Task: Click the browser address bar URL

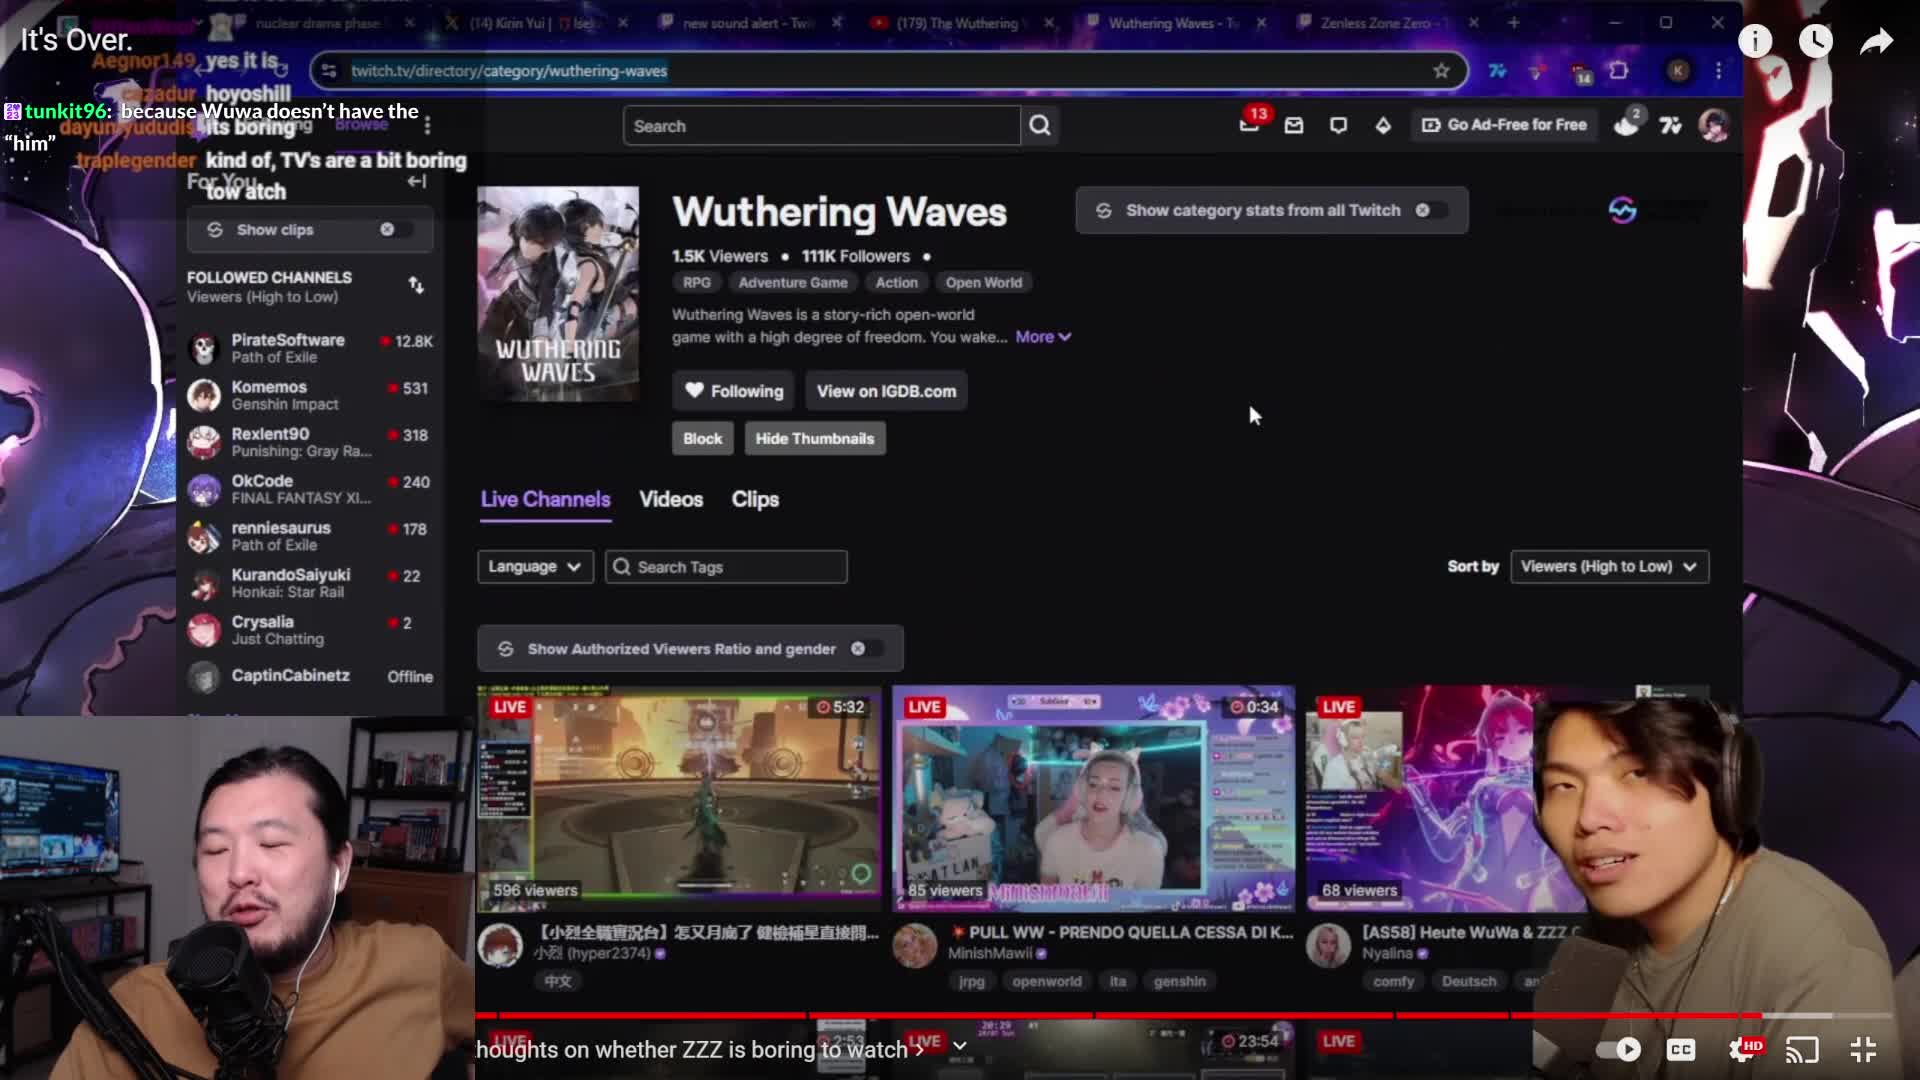Action: tap(509, 71)
